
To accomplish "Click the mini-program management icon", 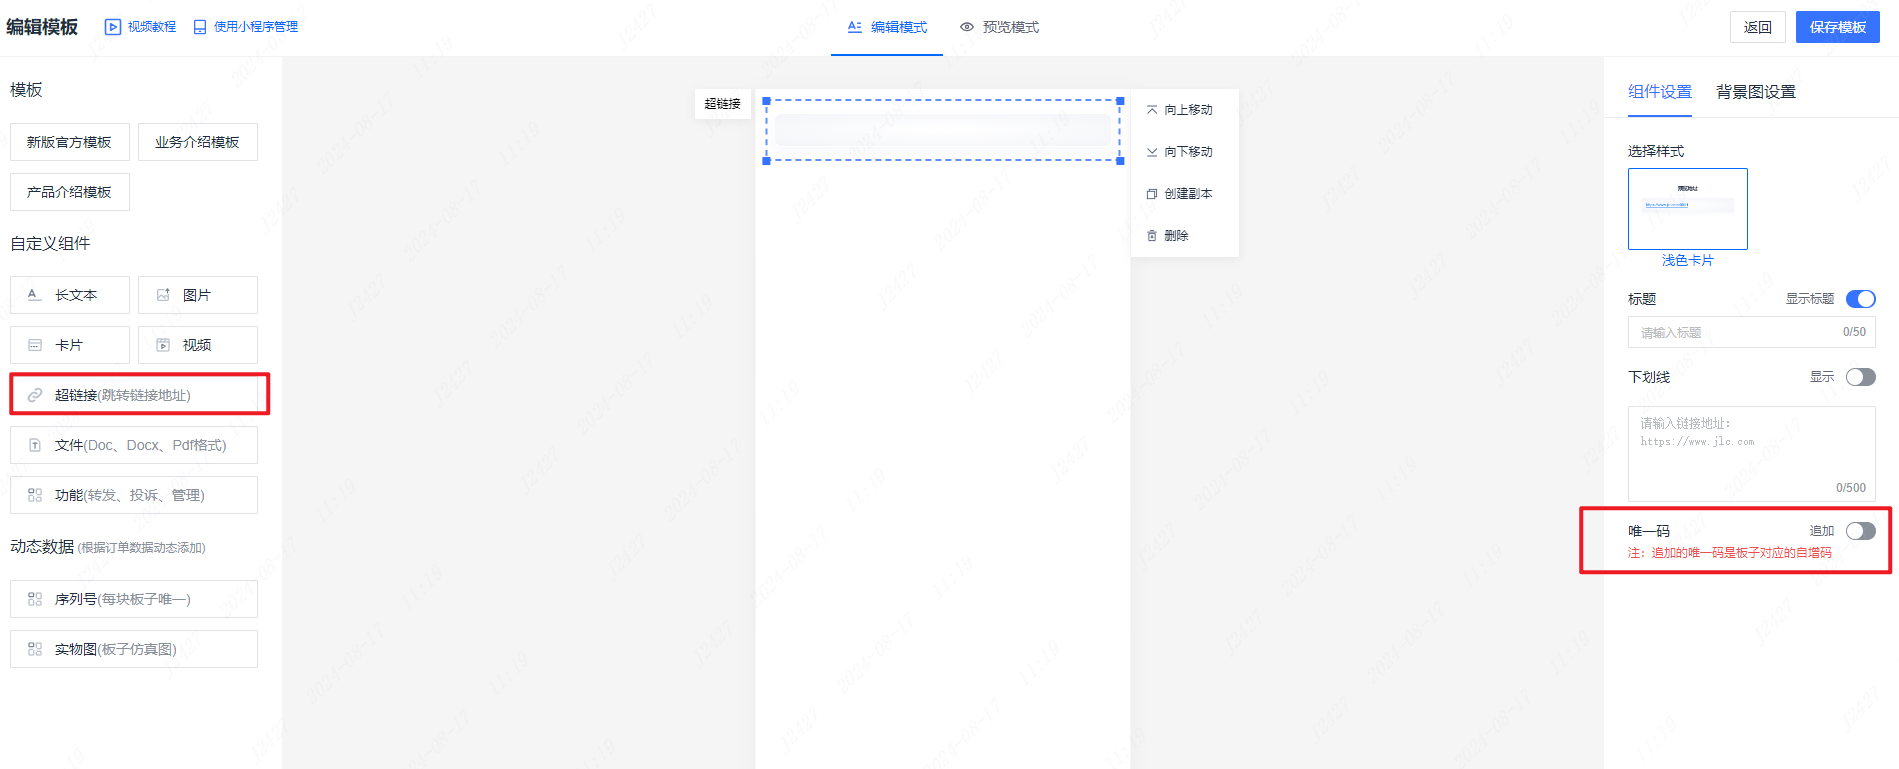I will click(x=200, y=27).
